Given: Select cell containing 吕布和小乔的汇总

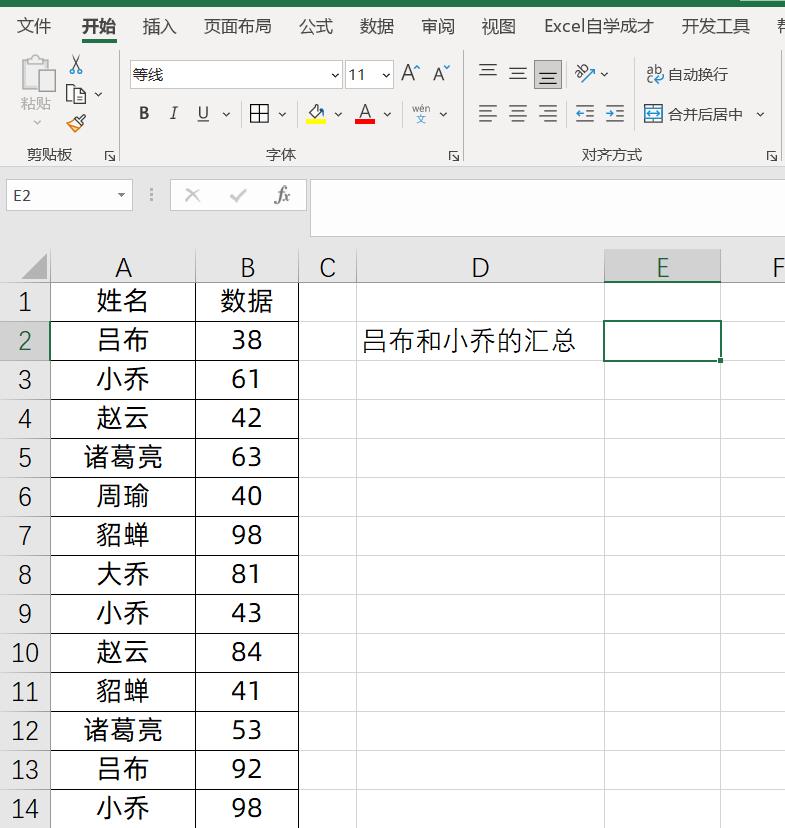Looking at the screenshot, I should click(480, 341).
